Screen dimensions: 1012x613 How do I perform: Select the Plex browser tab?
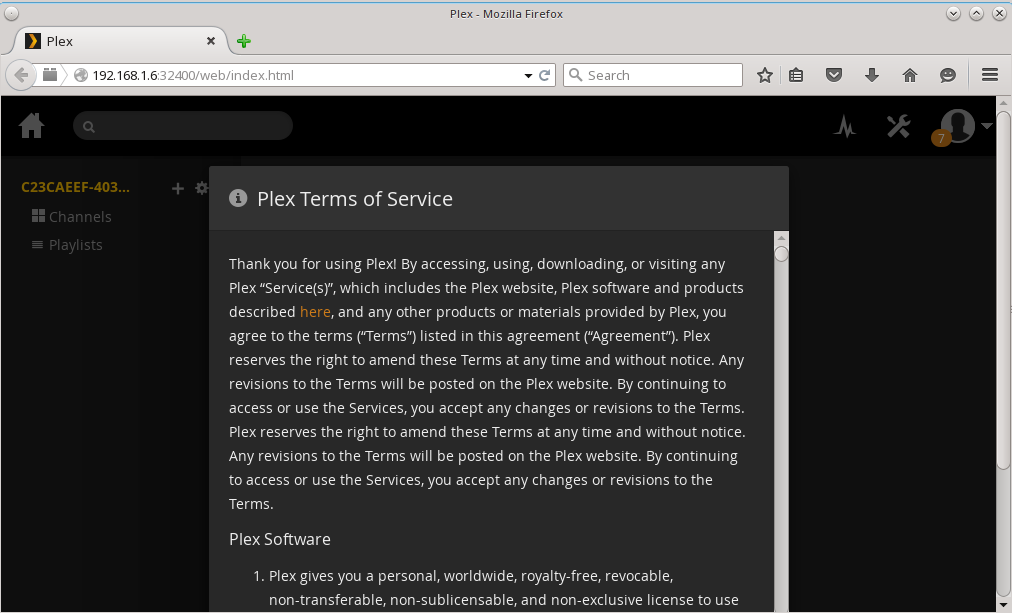tap(121, 41)
